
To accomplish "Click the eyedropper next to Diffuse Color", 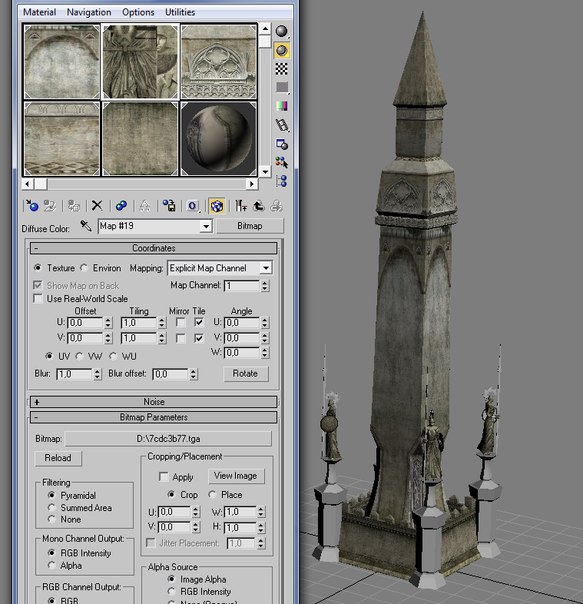I will pos(86,226).
